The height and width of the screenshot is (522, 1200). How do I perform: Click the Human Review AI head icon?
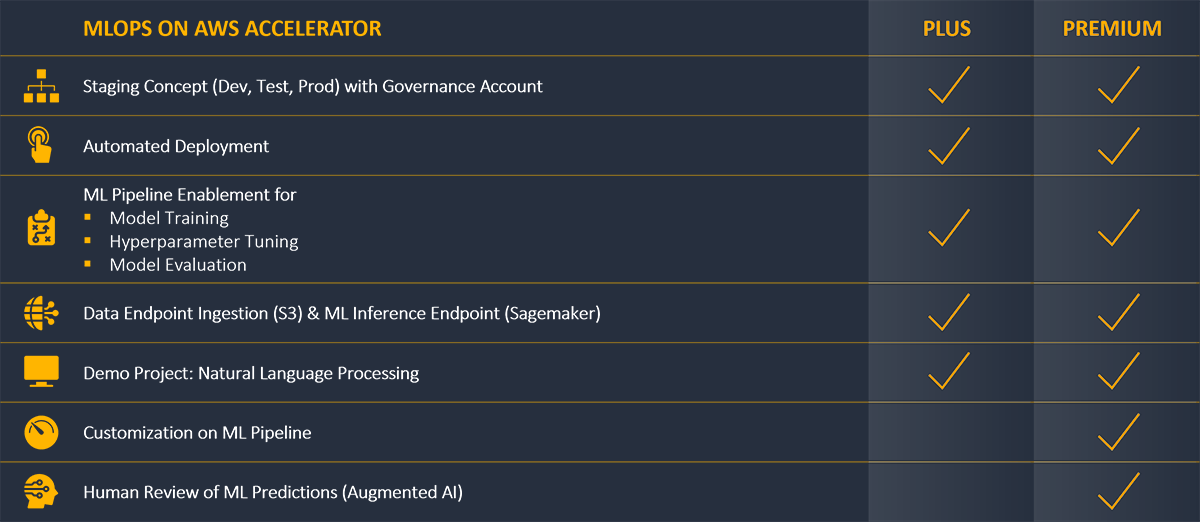(x=42, y=492)
